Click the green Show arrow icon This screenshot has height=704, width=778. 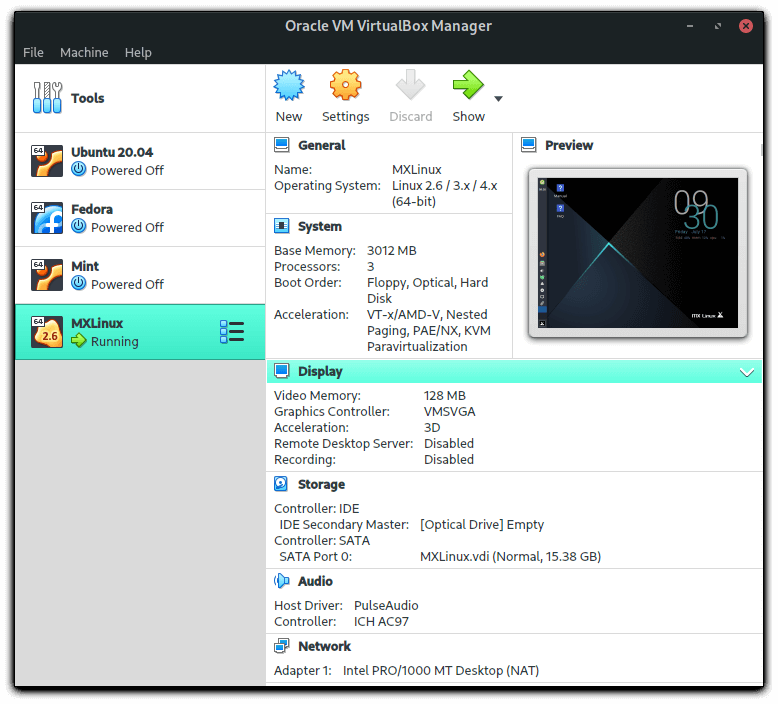click(x=468, y=85)
